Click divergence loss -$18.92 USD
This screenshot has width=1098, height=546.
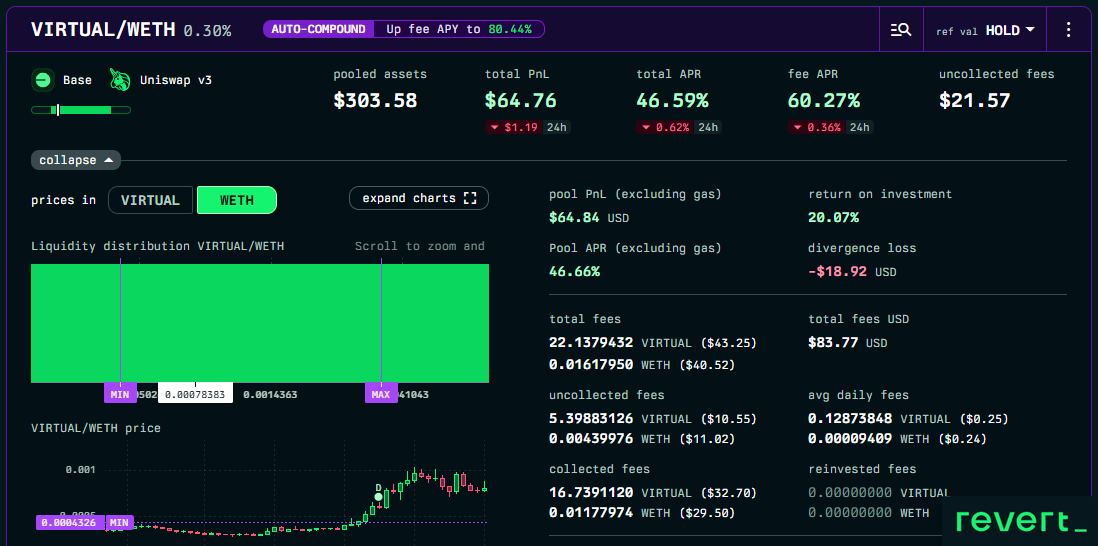point(852,271)
